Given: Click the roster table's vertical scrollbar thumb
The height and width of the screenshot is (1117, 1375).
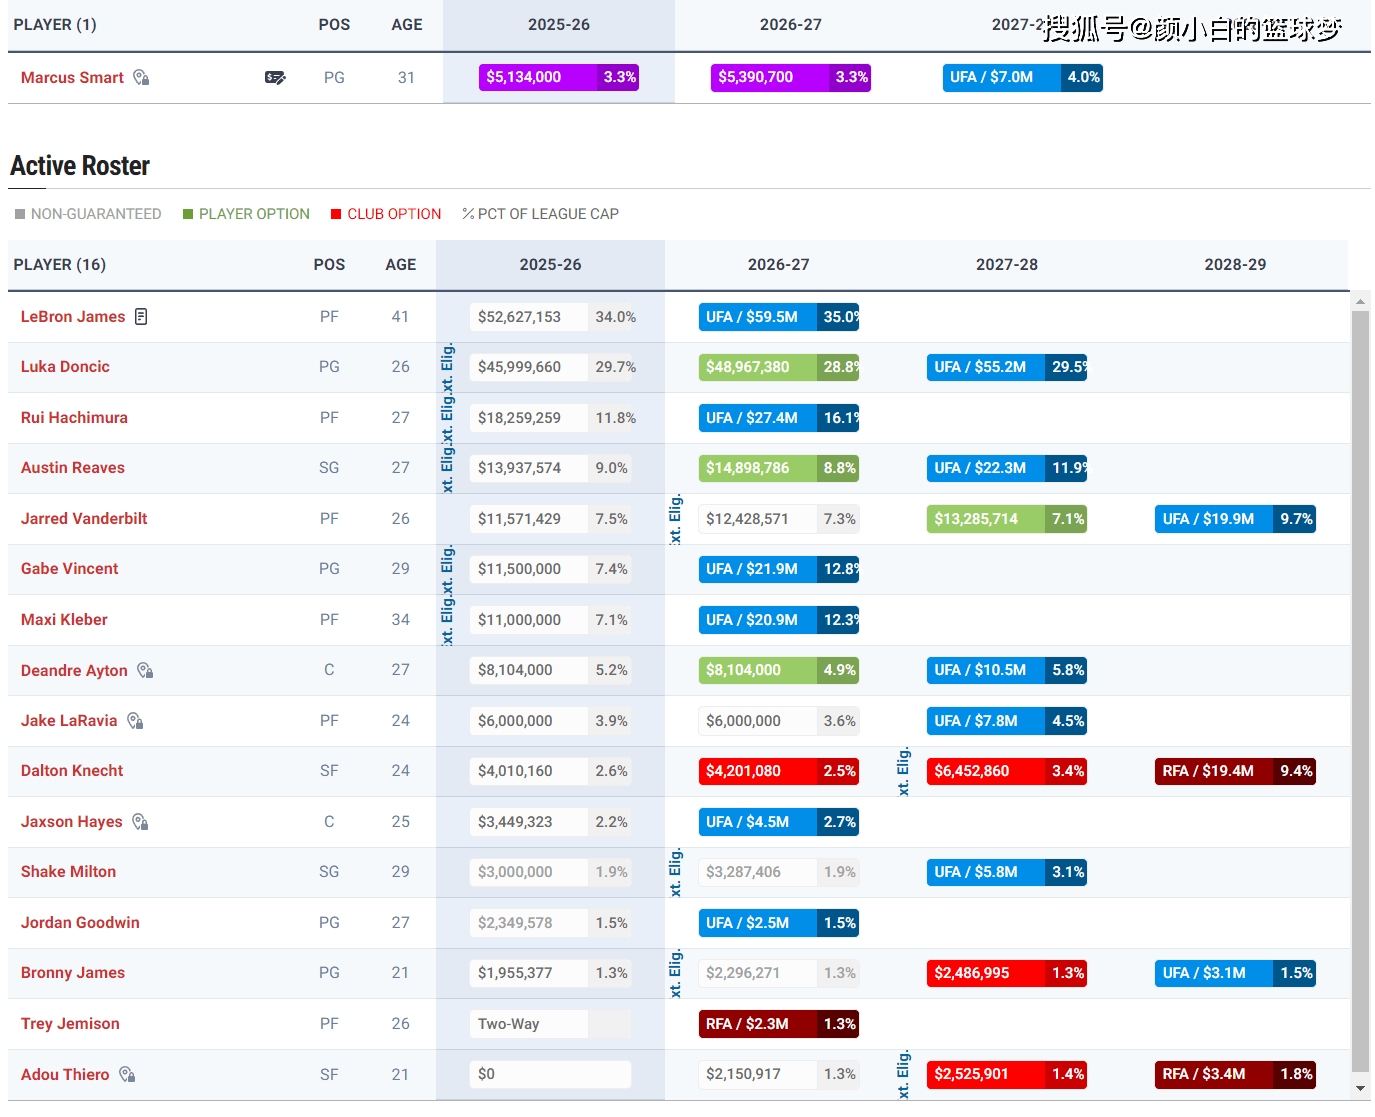Looking at the screenshot, I should pyautogui.click(x=1360, y=690).
